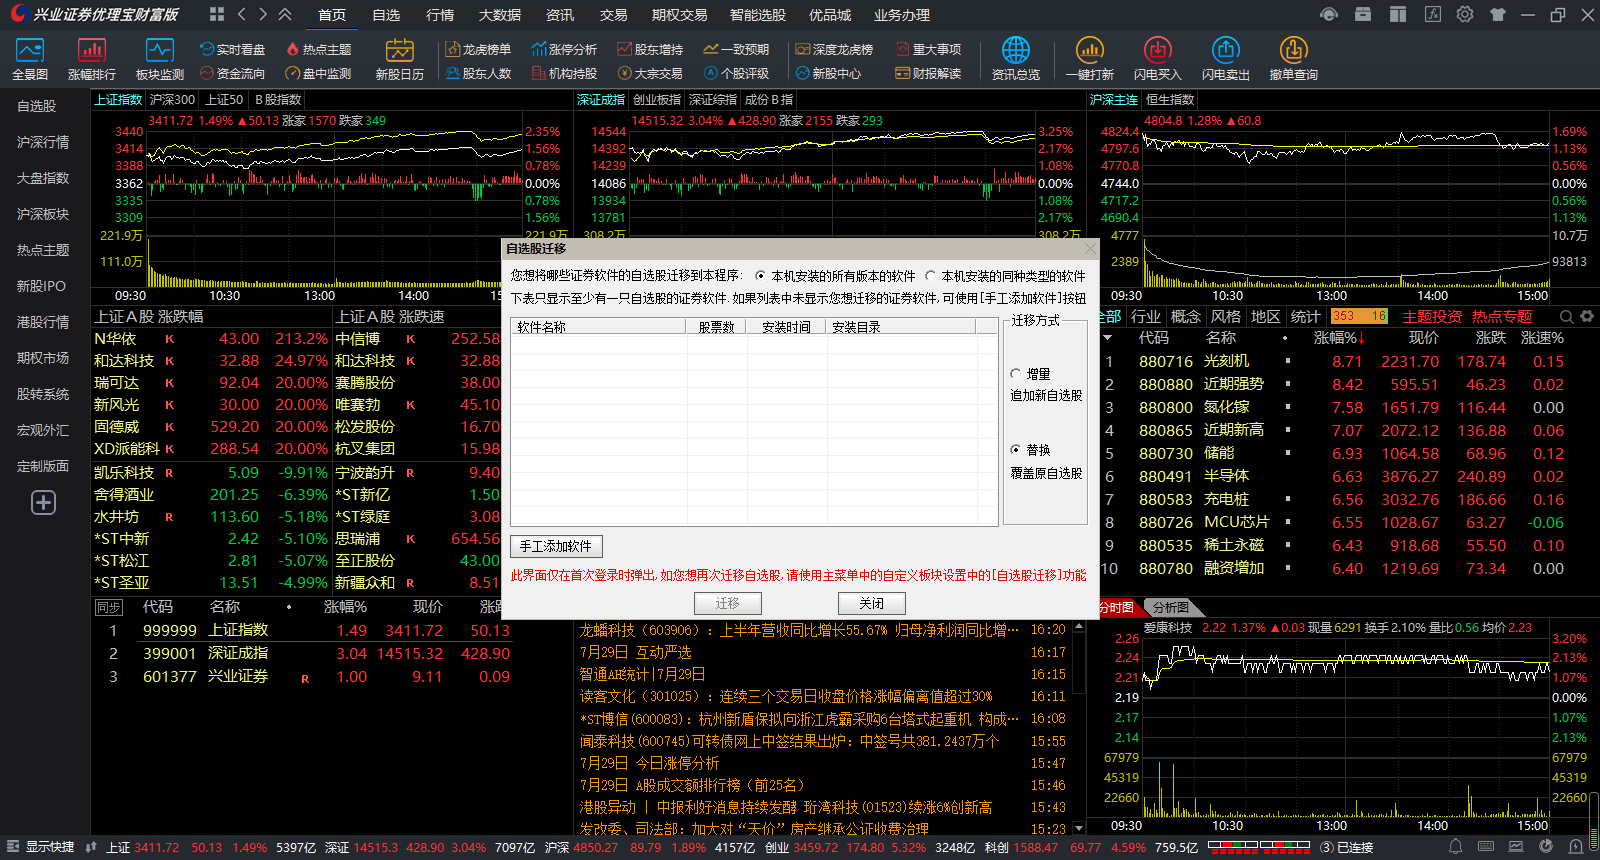Open the 期权交易 menu
This screenshot has width=1600, height=860.
point(679,15)
